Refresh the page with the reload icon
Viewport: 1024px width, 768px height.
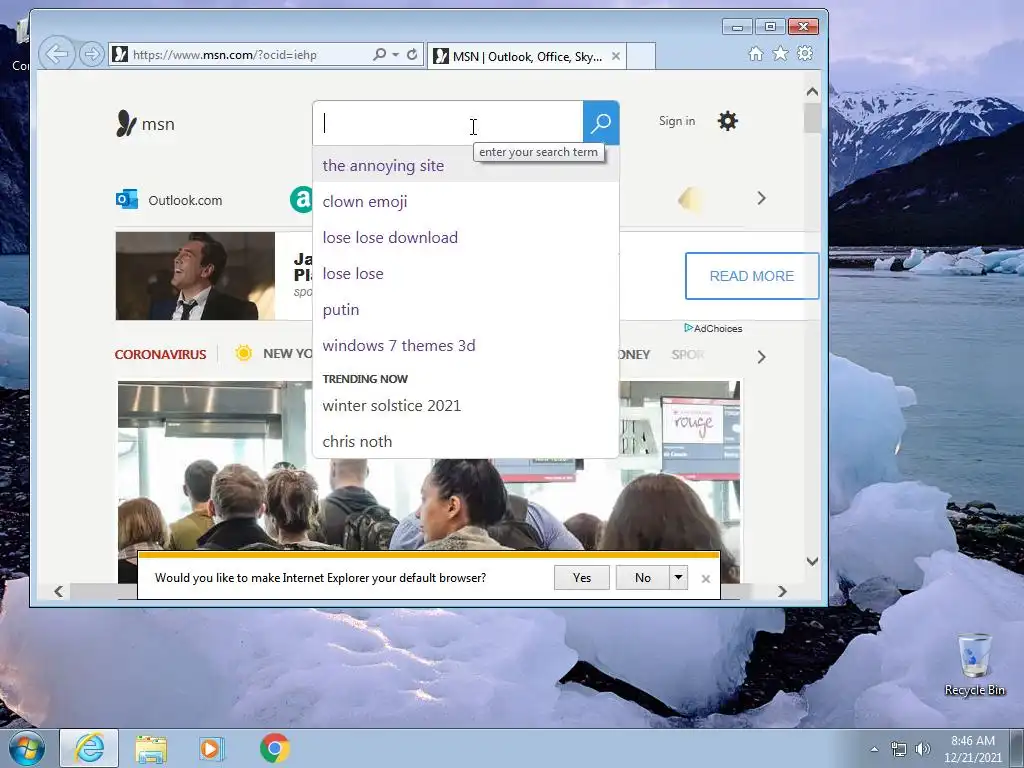[x=411, y=54]
